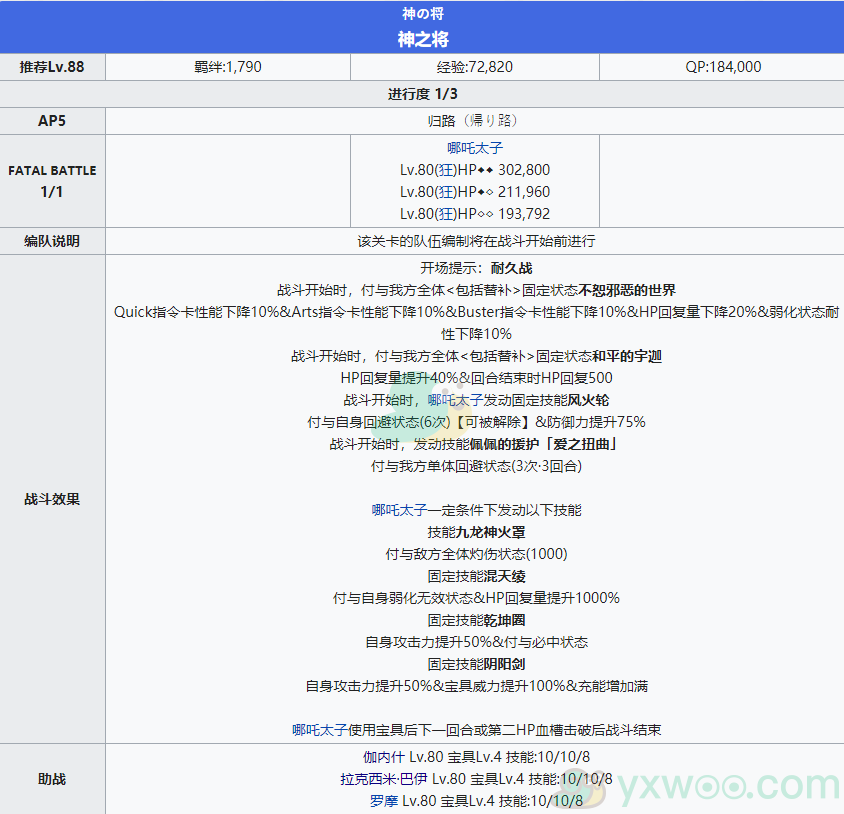Screen dimensions: 844x814
Task: Select the 回避状态(6次) effect line
Action: coord(476,422)
